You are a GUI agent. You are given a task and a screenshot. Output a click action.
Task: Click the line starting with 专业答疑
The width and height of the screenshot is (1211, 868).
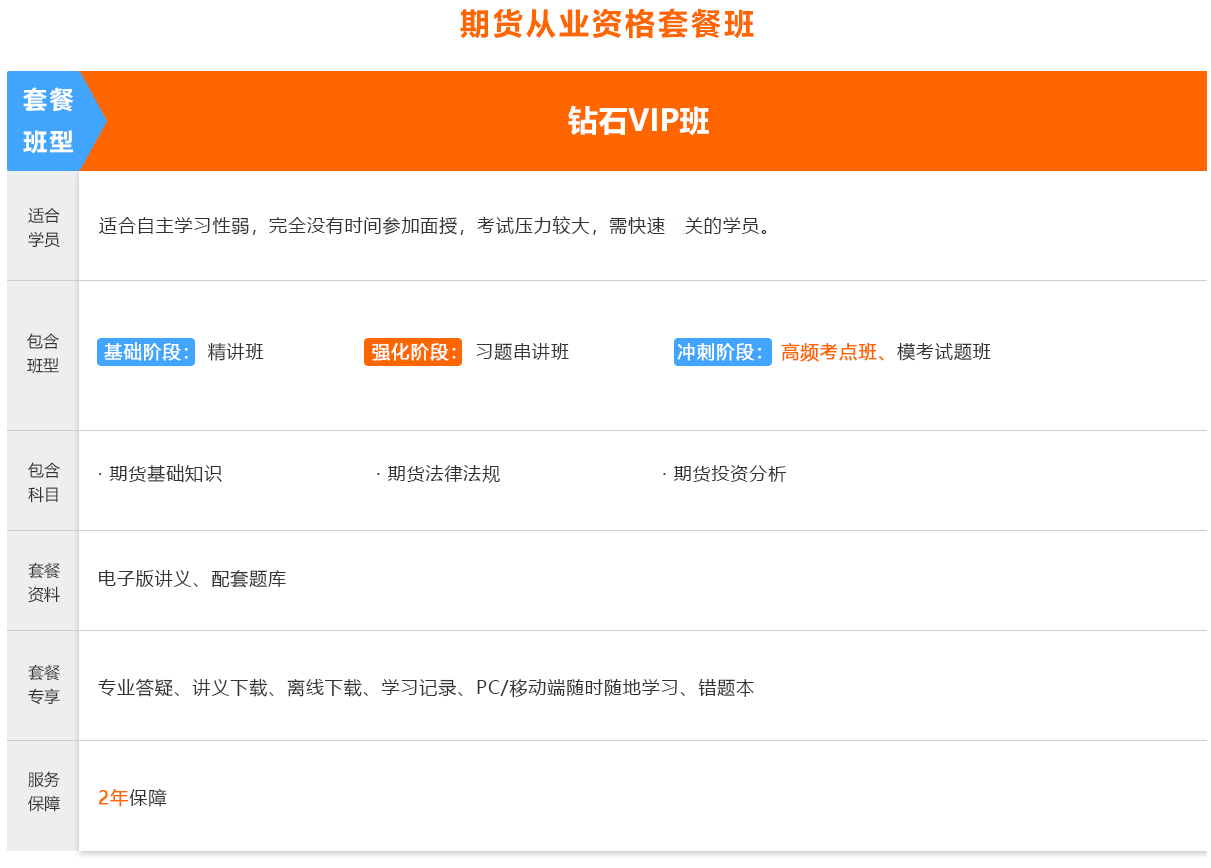click(426, 688)
